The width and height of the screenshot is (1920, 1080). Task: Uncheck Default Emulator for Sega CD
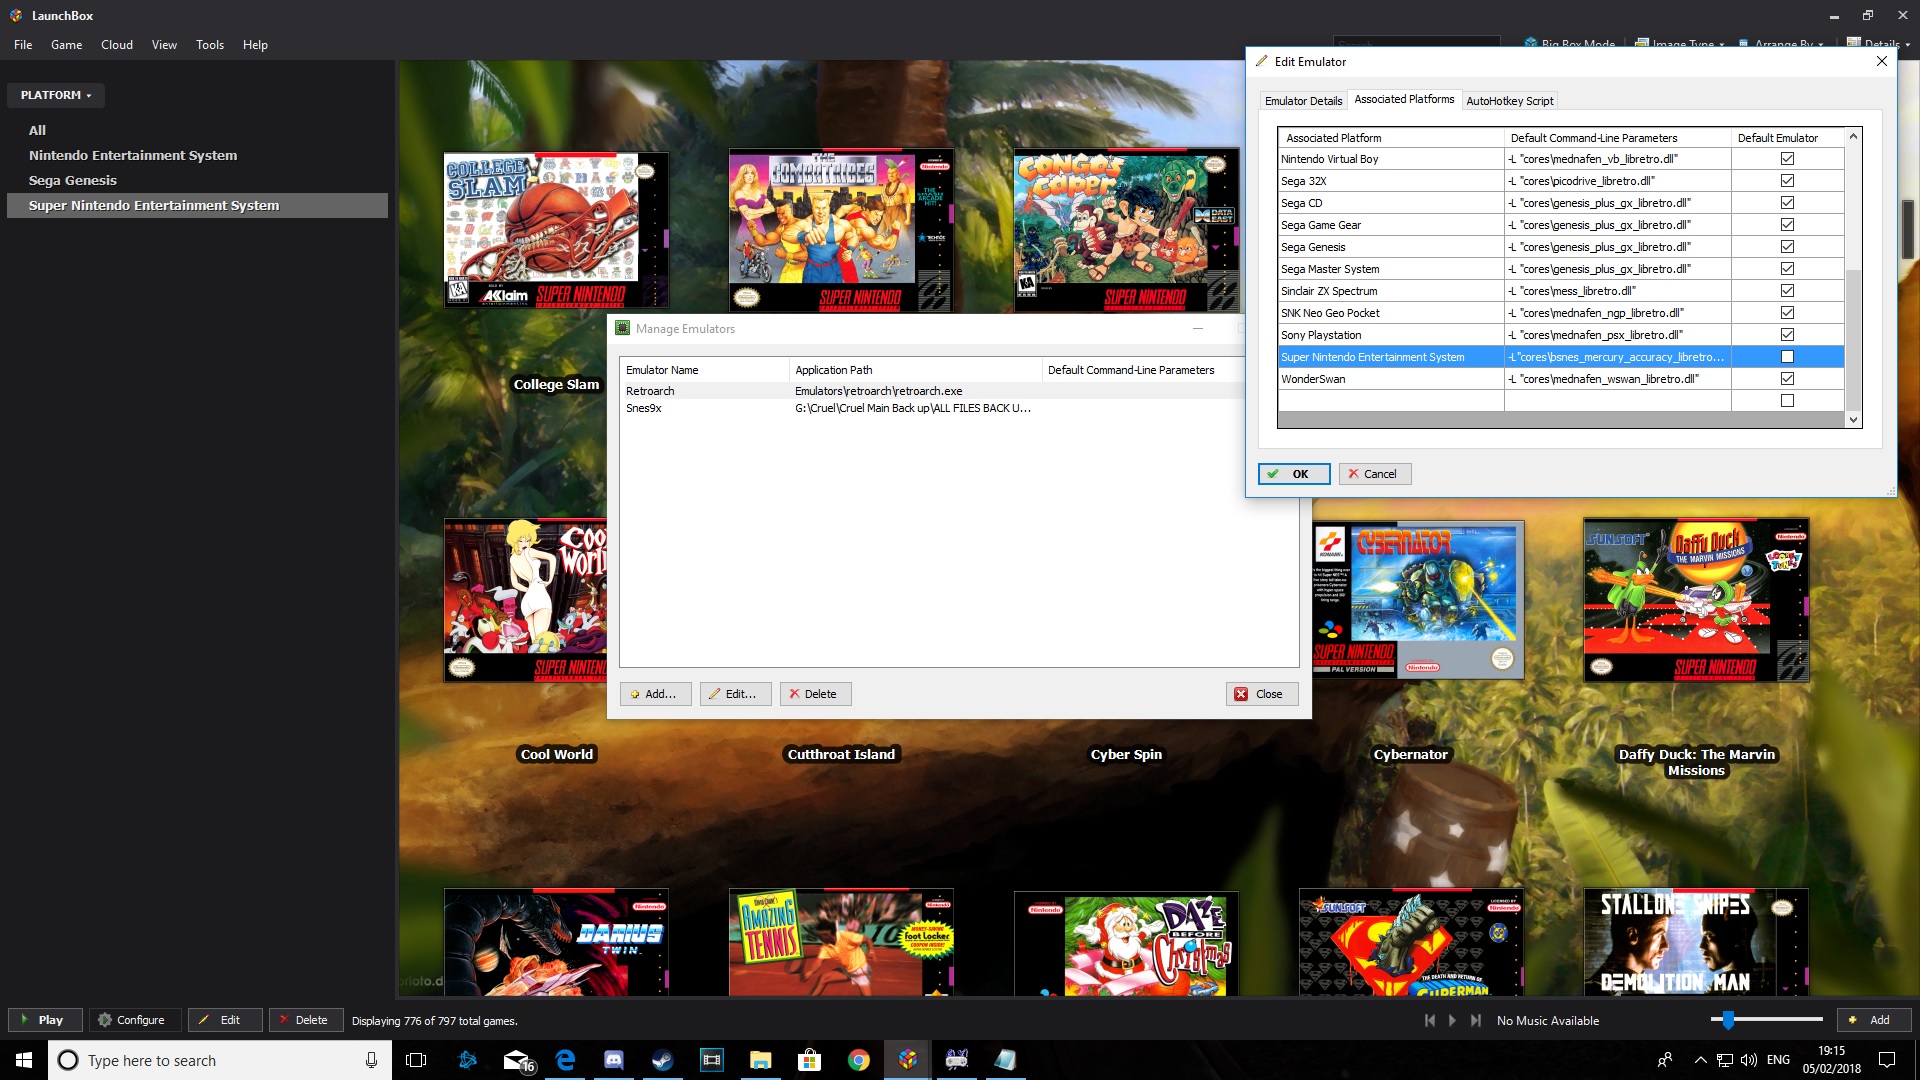1787,203
